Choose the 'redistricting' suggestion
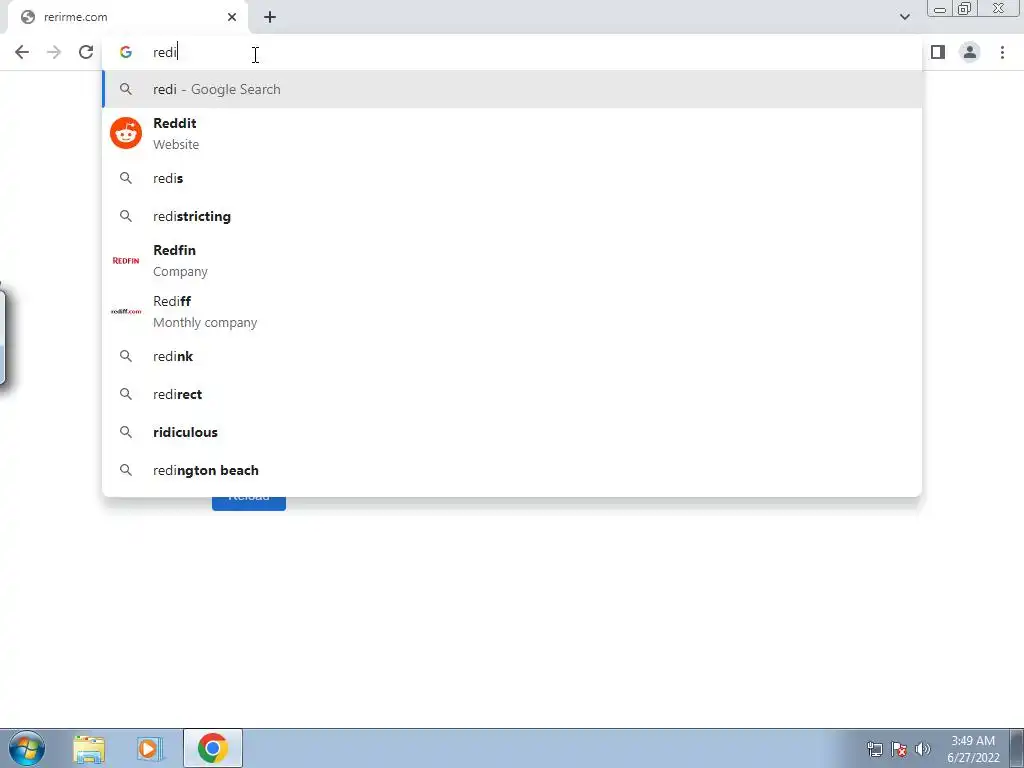 pyautogui.click(x=512, y=216)
